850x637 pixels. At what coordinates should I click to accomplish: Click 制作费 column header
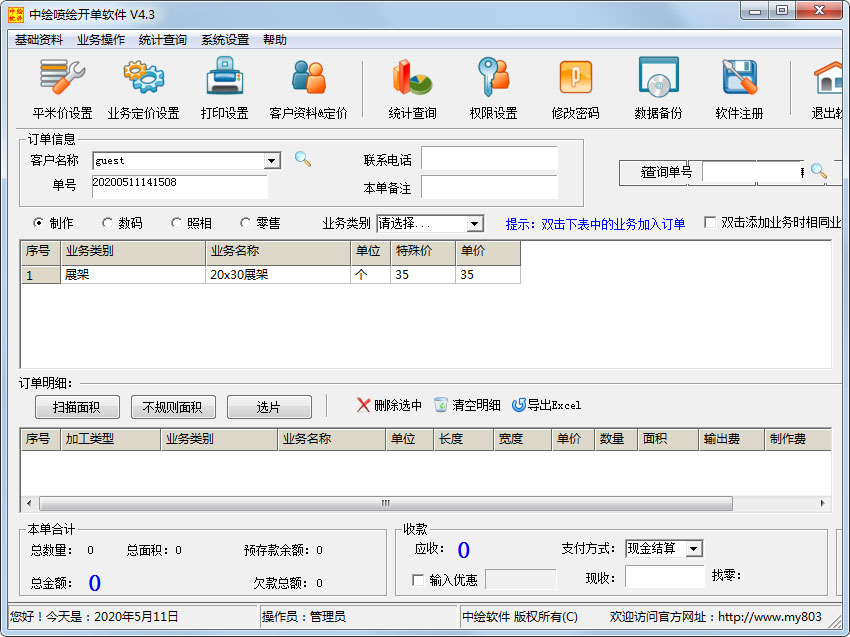tap(797, 439)
